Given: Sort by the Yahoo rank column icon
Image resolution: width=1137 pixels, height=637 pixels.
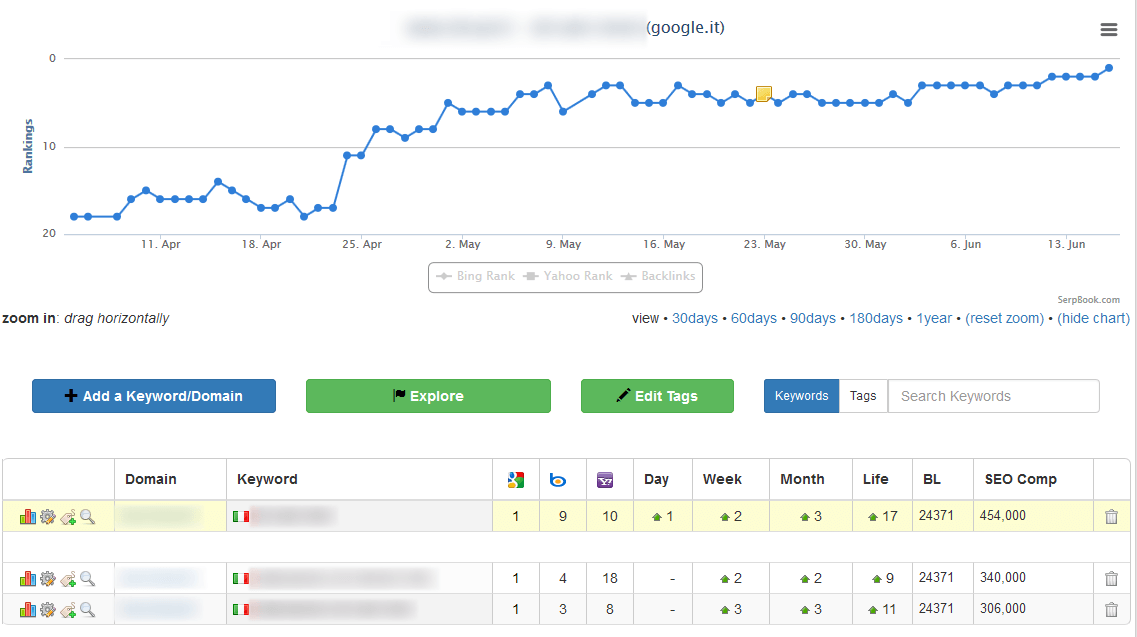Looking at the screenshot, I should pyautogui.click(x=605, y=480).
